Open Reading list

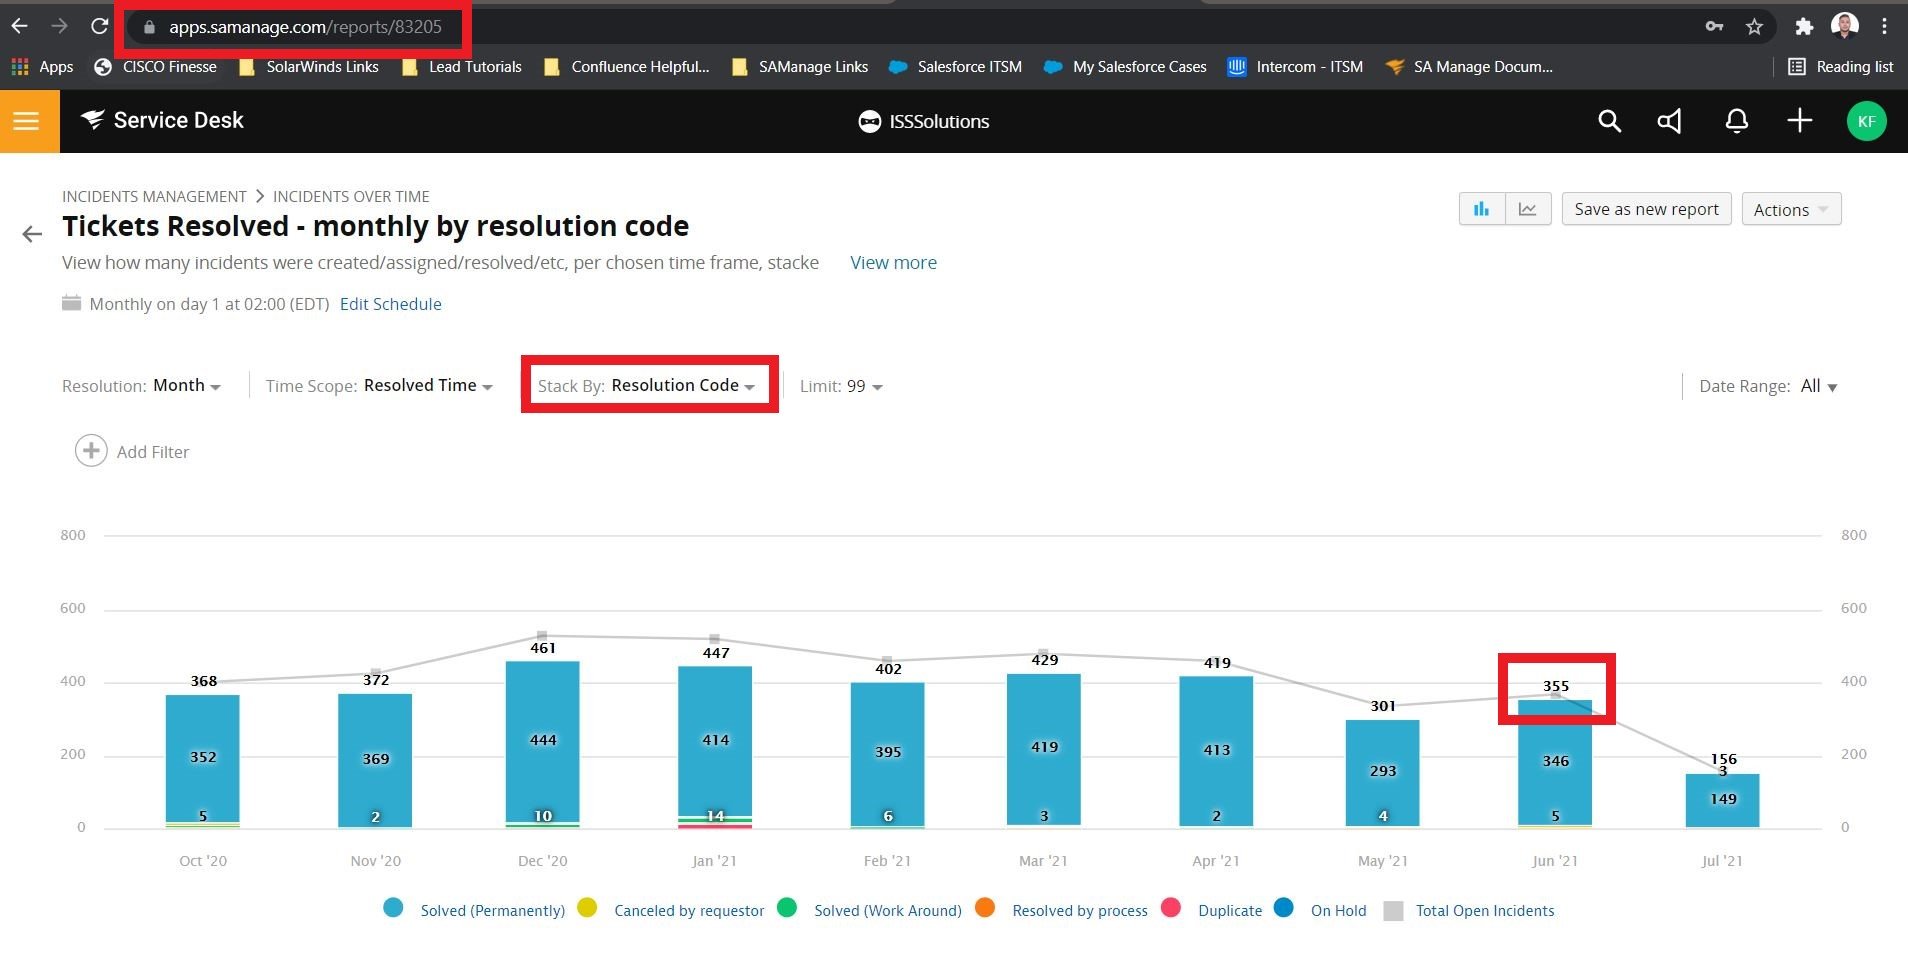click(x=1841, y=67)
